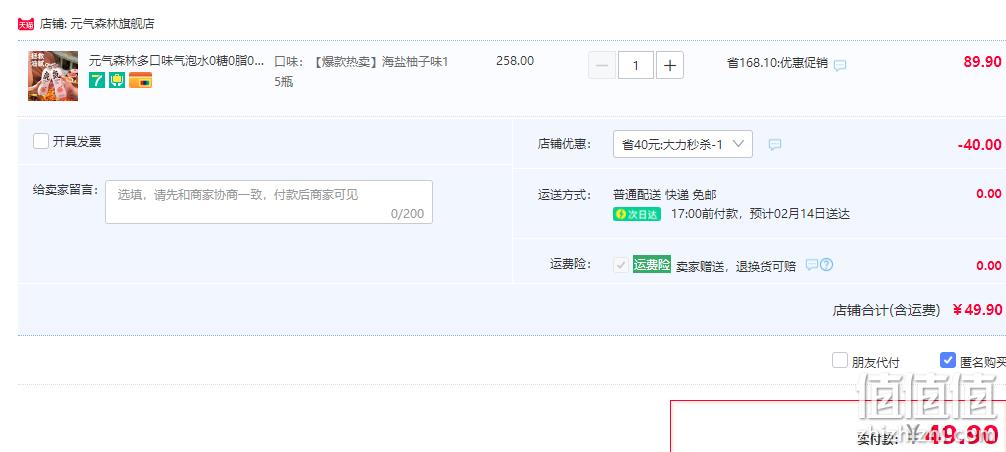Click the 预计02月14日送达 delivery estimate text
The height and width of the screenshot is (452, 1006).
pos(800,214)
